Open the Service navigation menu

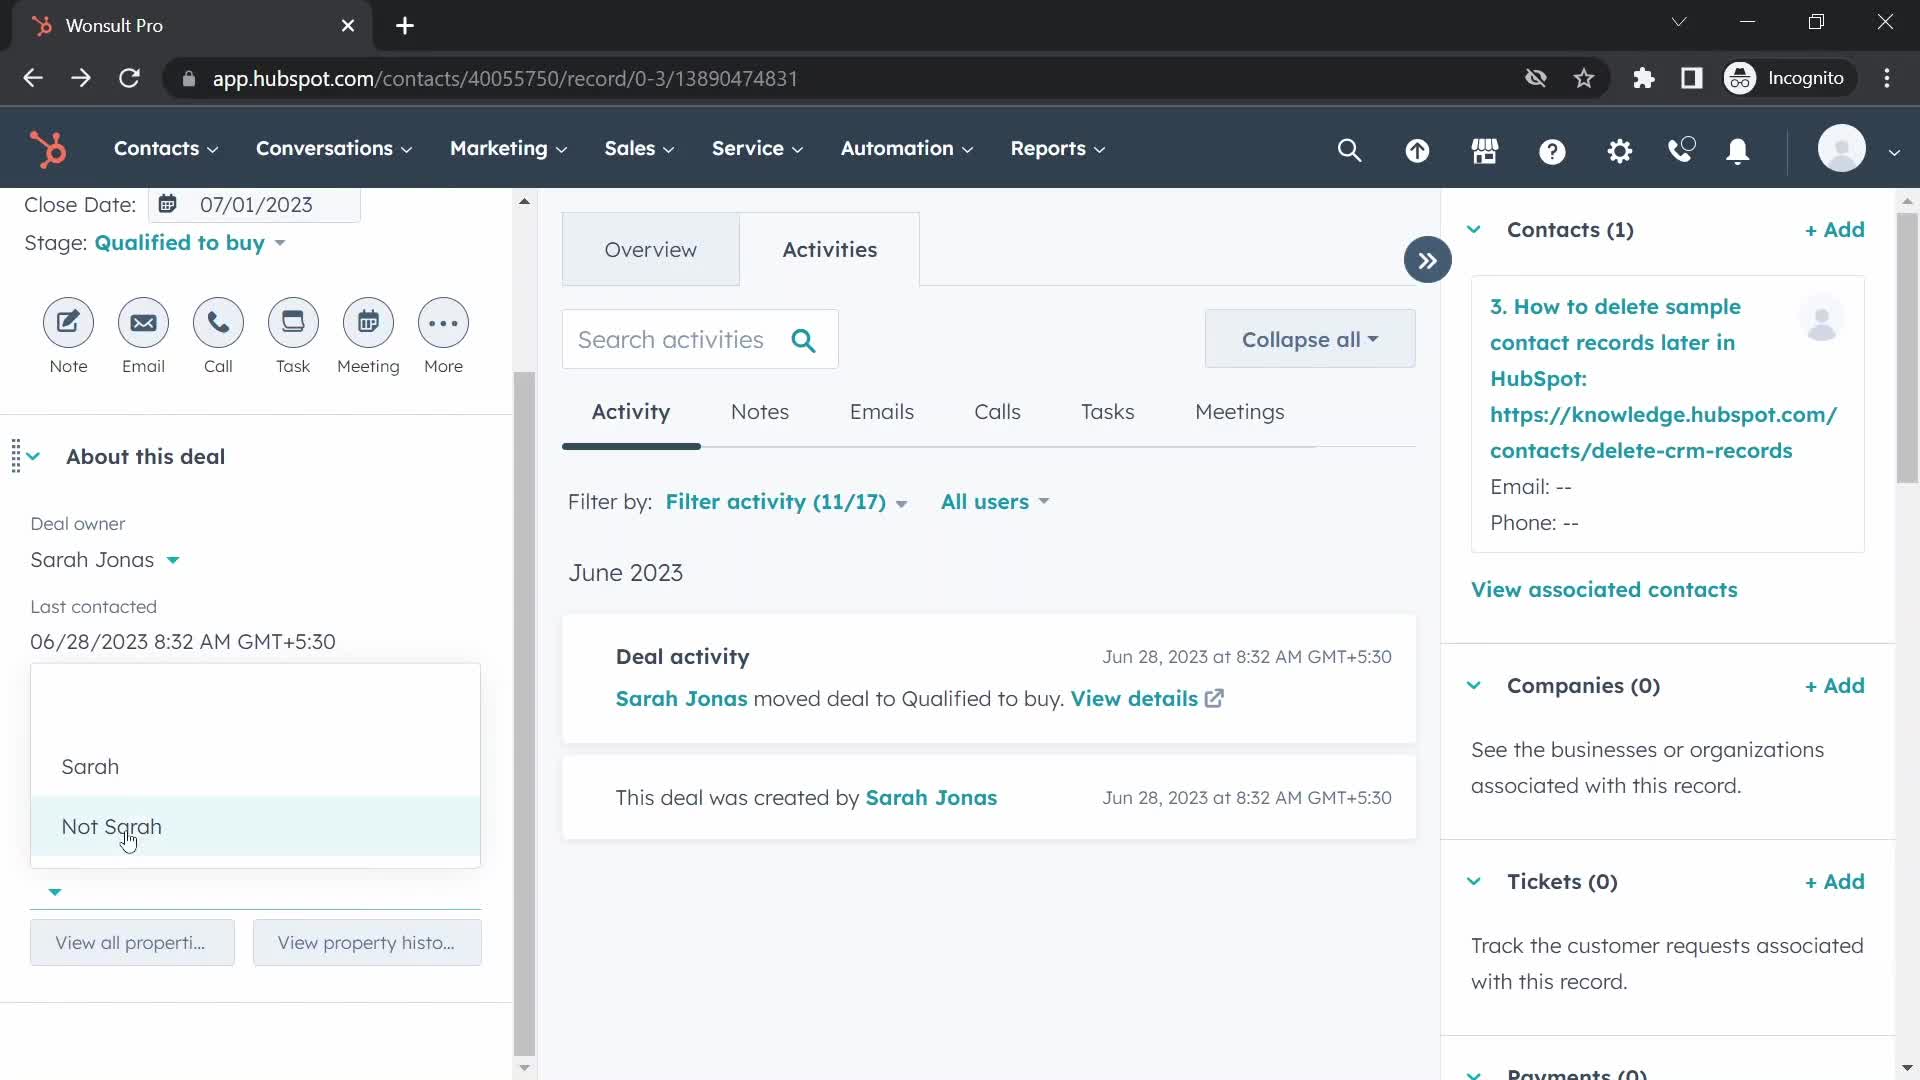(757, 149)
